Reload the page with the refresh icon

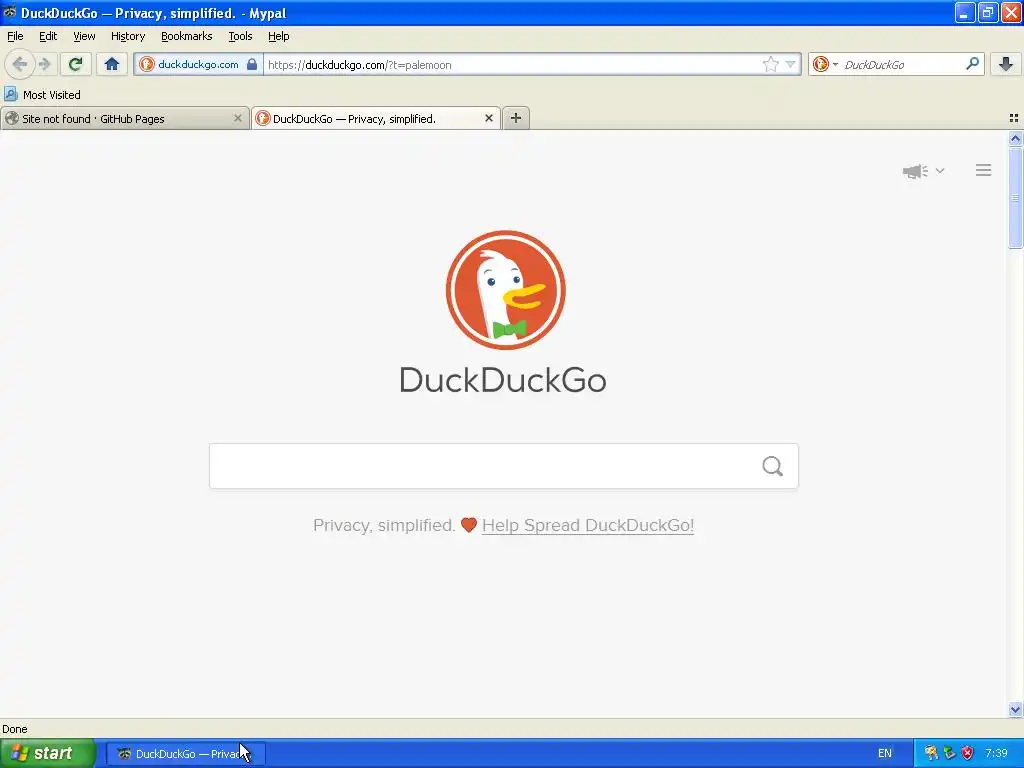75,64
